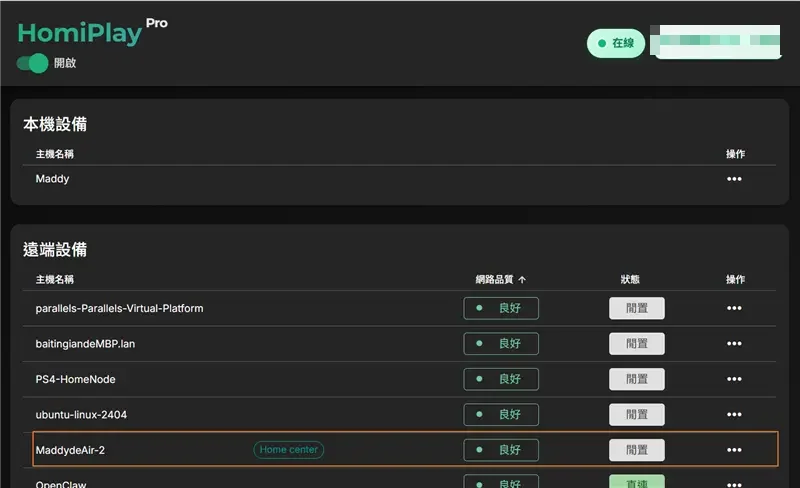Click 閒置 status button for MaddydeAir-2
Image resolution: width=800 pixels, height=488 pixels.
tap(637, 450)
